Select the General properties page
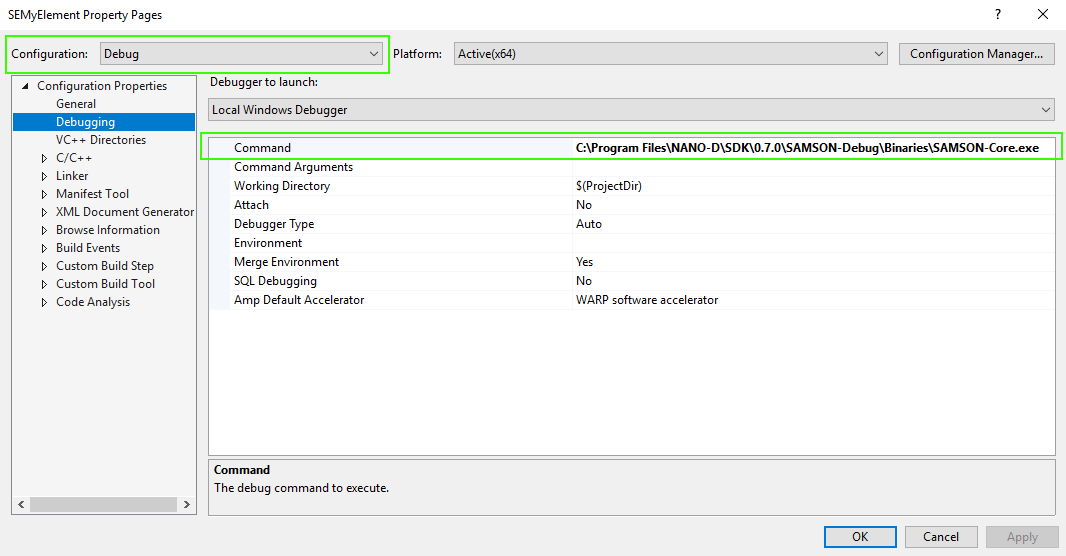Viewport: 1066px width, 556px height. point(76,104)
